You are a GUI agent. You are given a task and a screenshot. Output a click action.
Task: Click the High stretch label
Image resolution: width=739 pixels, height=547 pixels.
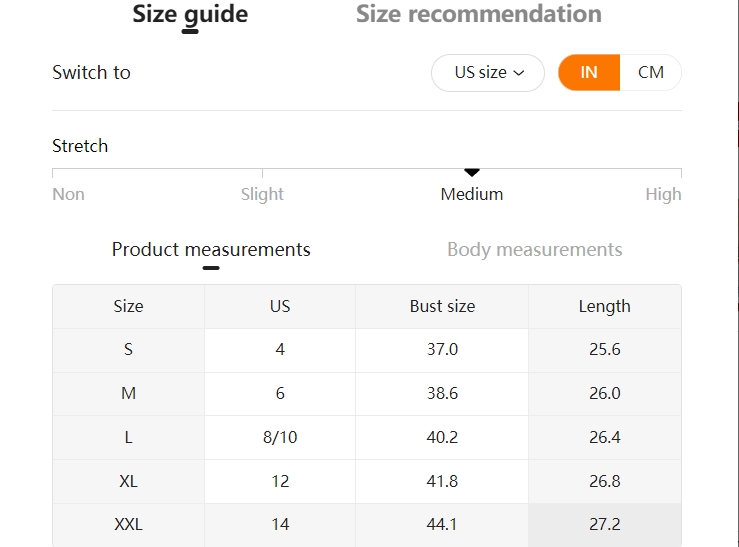tap(663, 194)
